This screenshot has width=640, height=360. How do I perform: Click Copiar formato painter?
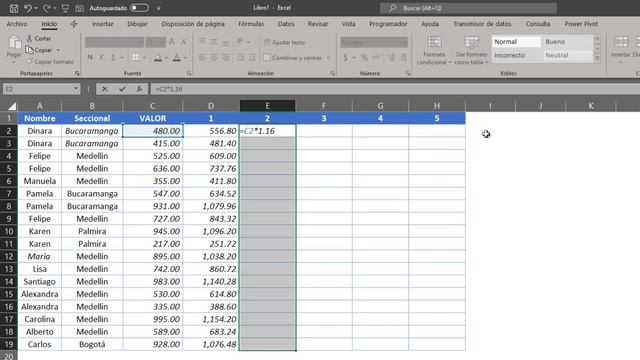[50, 62]
